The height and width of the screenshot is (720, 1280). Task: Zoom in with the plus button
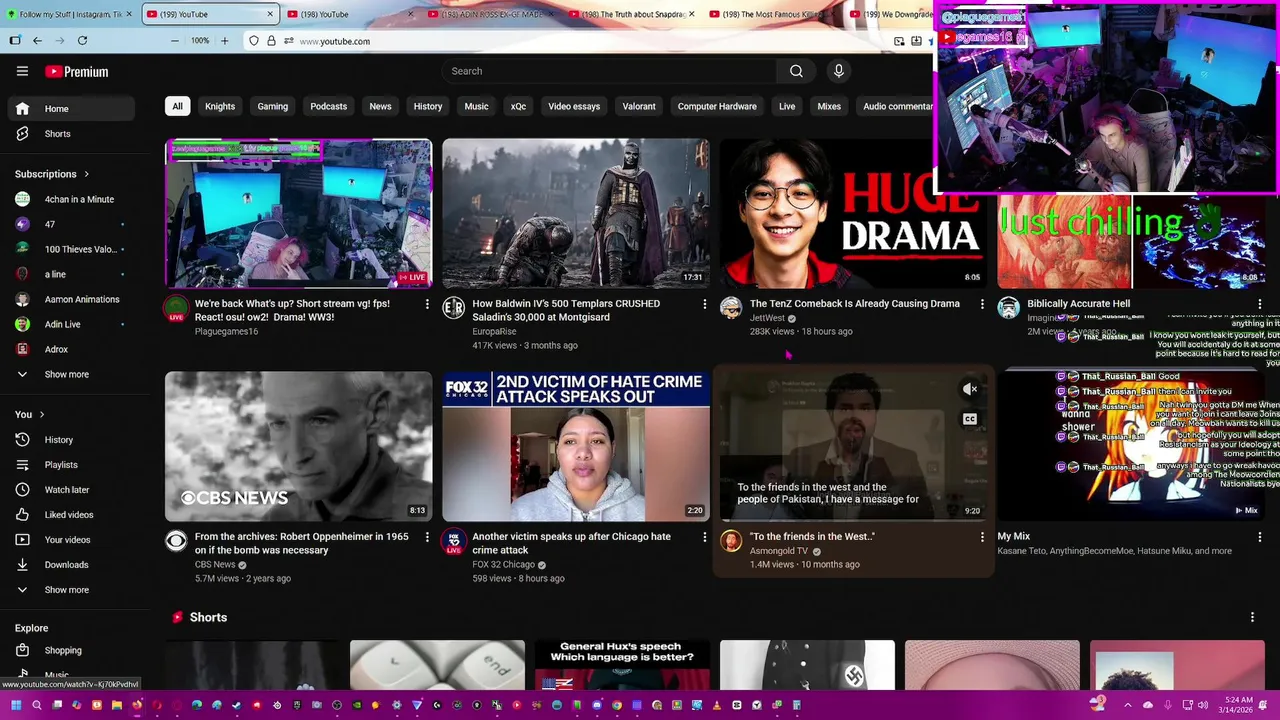(224, 41)
